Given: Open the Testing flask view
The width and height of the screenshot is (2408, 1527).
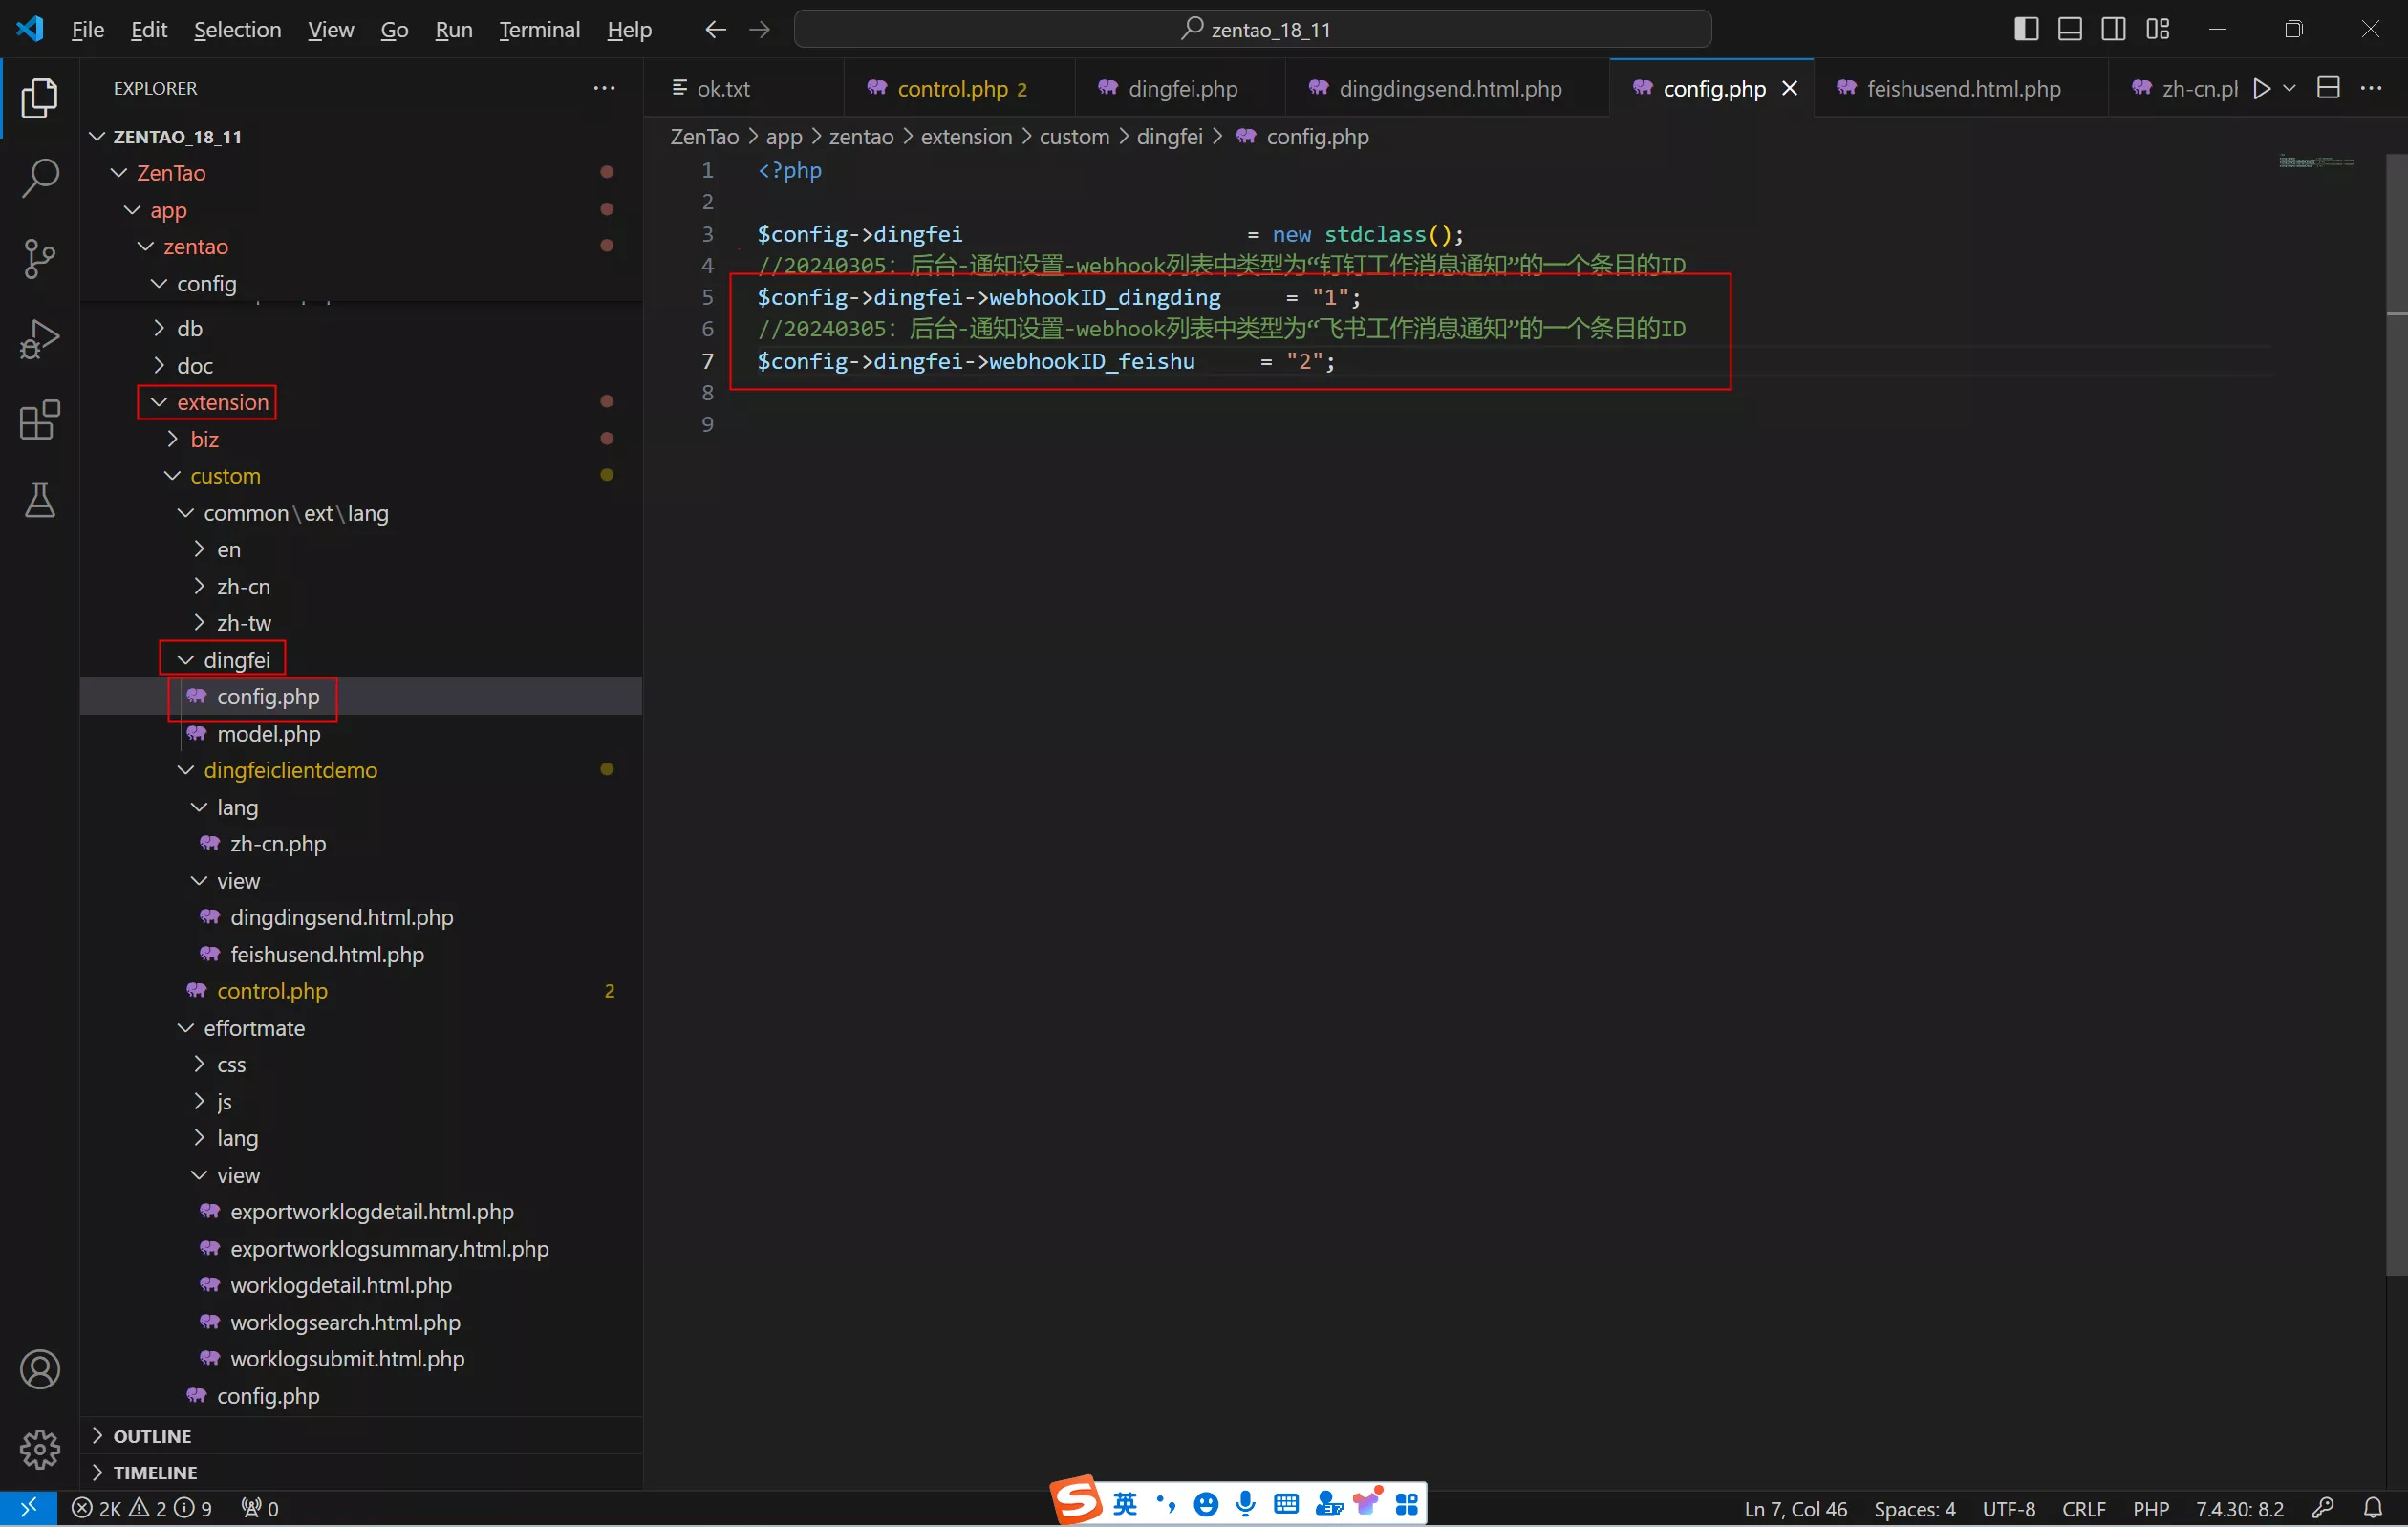Looking at the screenshot, I should (39, 500).
